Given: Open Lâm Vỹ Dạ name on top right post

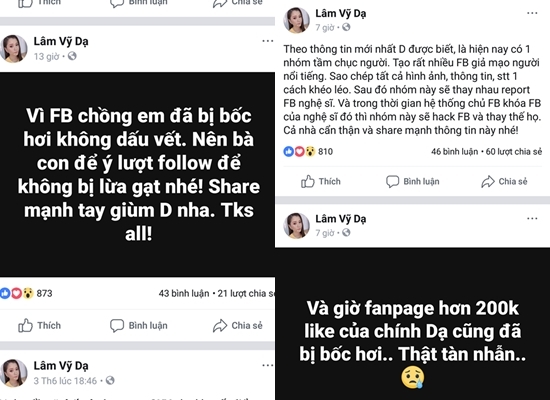Looking at the screenshot, I should click(x=340, y=13).
